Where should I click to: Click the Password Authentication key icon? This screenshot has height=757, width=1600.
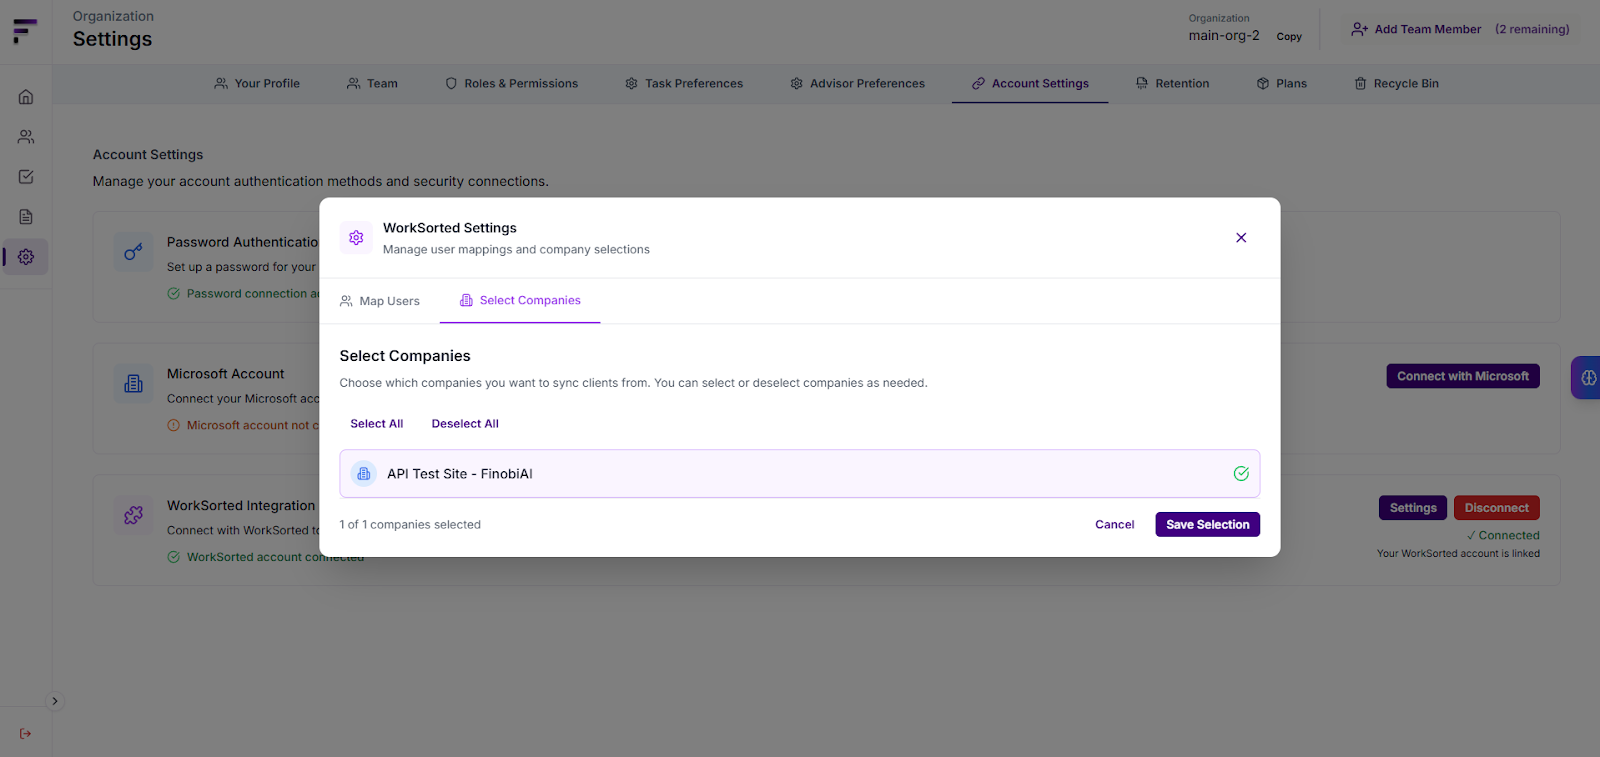click(133, 252)
